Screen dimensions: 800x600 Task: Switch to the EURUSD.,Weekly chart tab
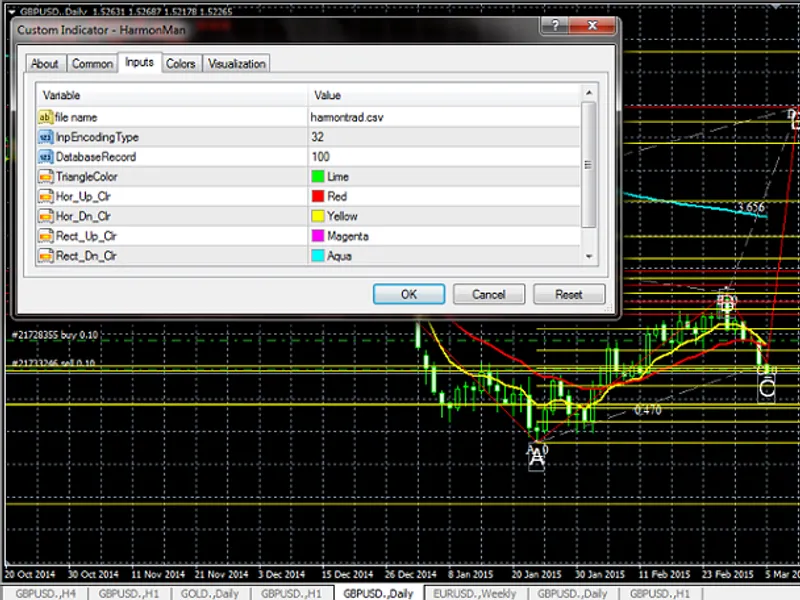pos(475,593)
